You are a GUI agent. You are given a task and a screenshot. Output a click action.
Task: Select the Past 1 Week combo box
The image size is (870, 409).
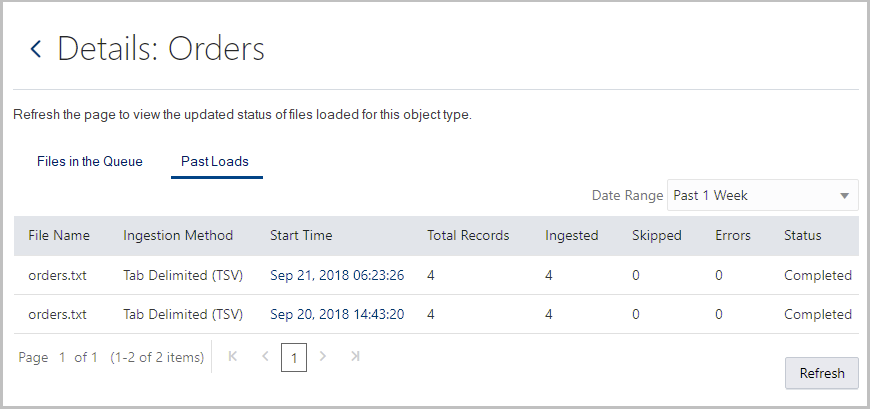coord(752,195)
